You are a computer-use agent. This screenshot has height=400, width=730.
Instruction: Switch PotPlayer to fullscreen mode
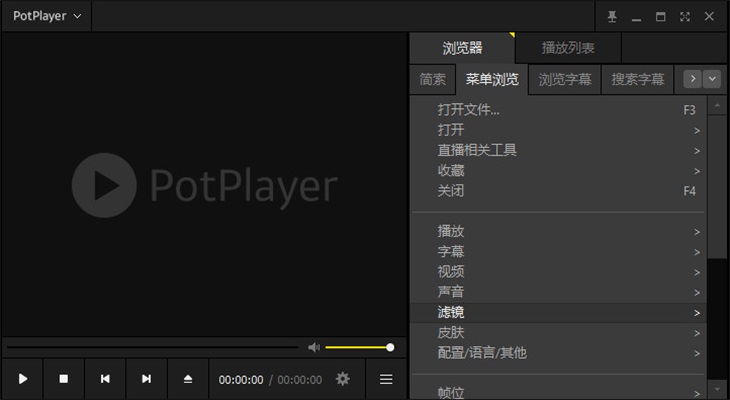(x=684, y=17)
